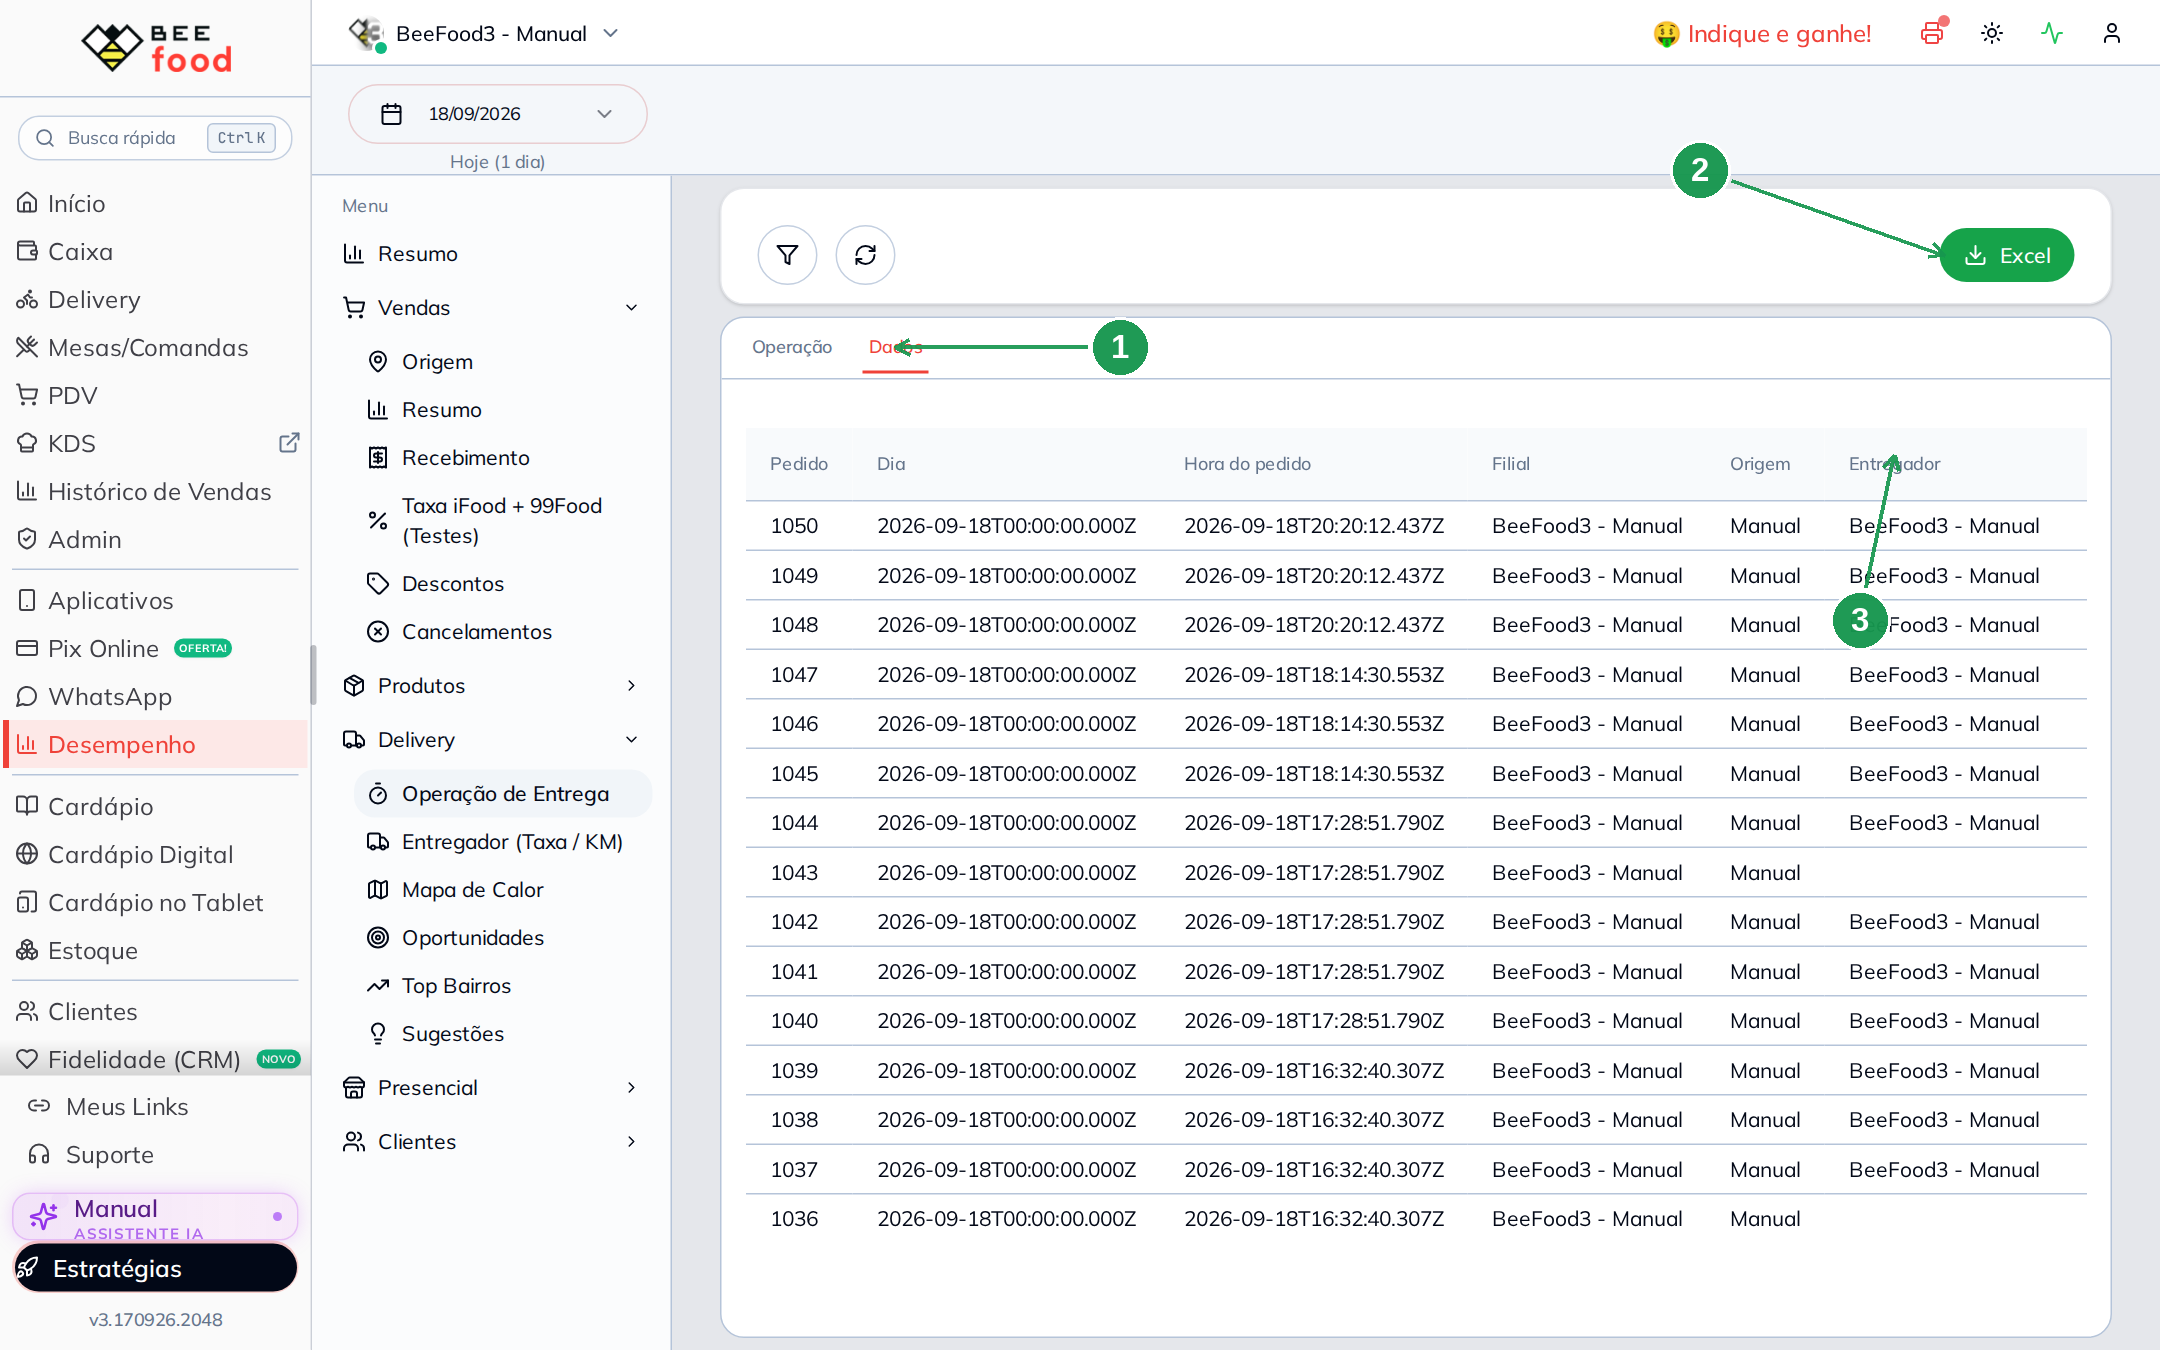Open WhatsApp section
Image resolution: width=2160 pixels, height=1350 pixels.
[155, 696]
